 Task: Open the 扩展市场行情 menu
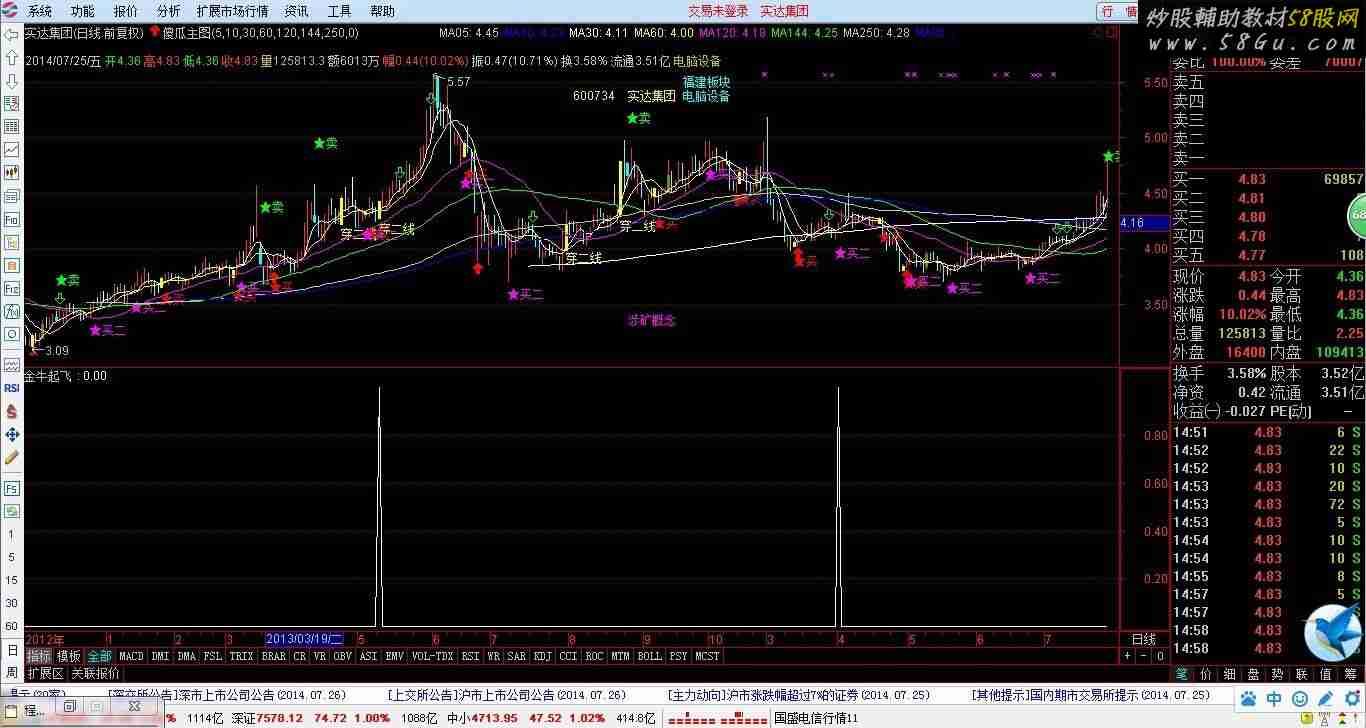click(232, 11)
